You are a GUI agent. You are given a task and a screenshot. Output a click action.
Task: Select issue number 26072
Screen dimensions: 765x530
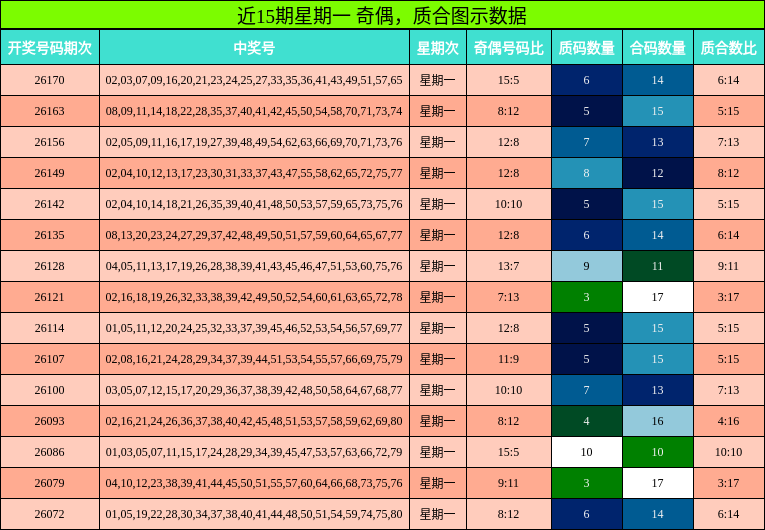click(x=49, y=514)
